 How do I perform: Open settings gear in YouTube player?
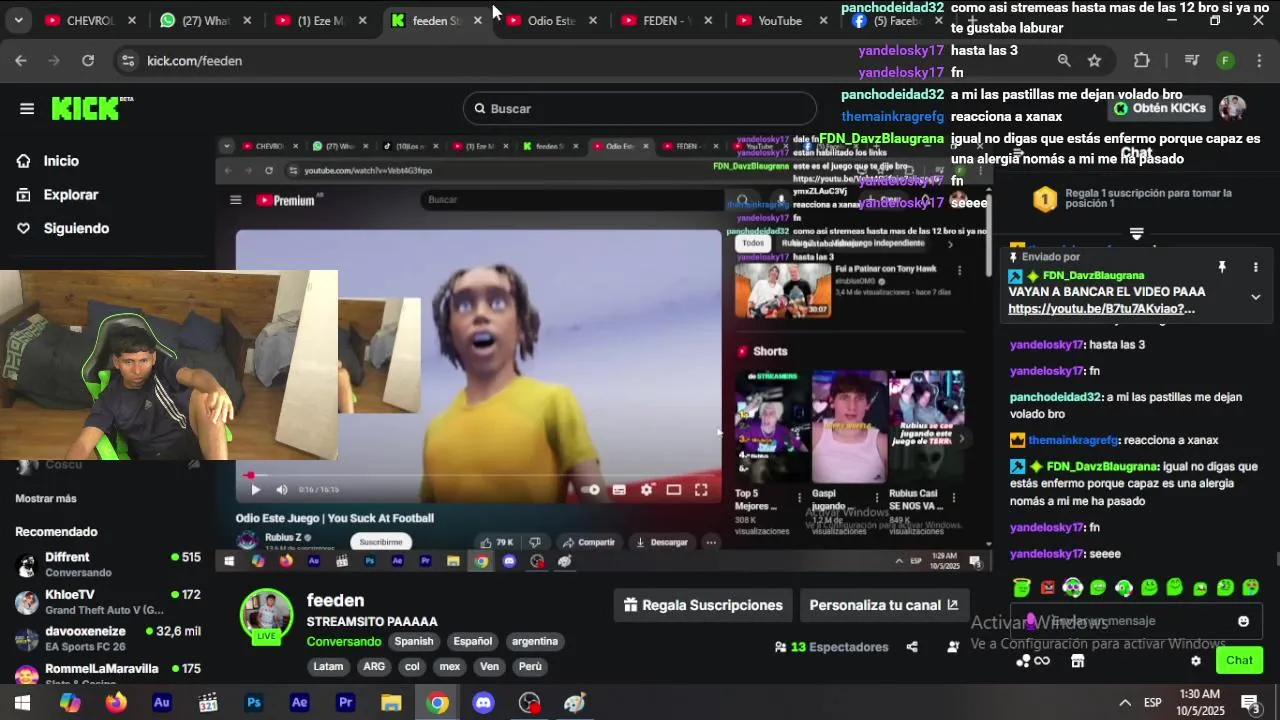646,489
